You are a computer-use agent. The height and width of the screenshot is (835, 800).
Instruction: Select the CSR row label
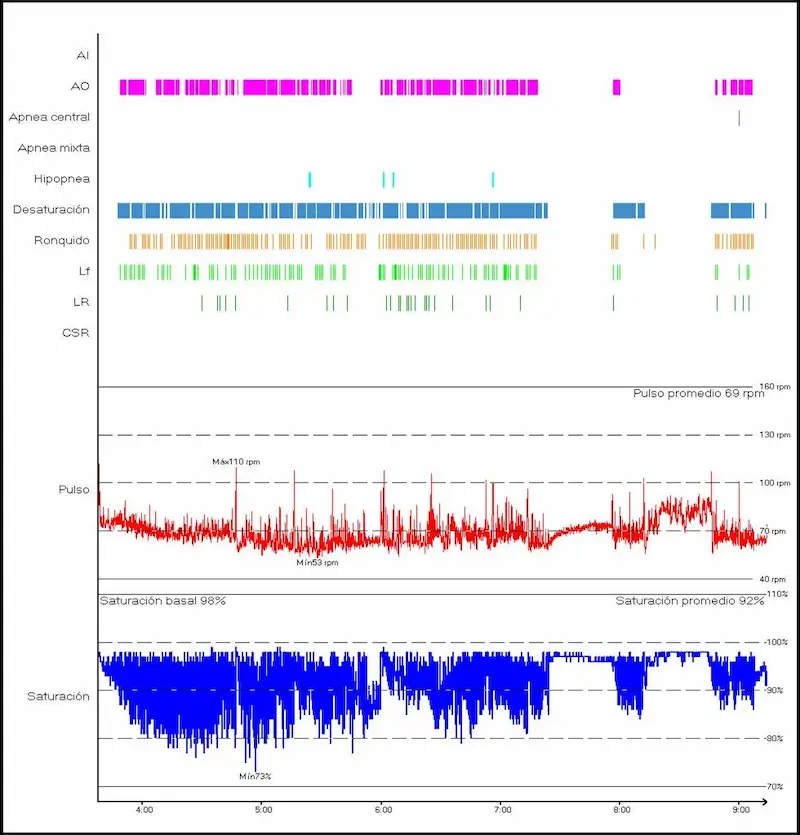tap(76, 333)
